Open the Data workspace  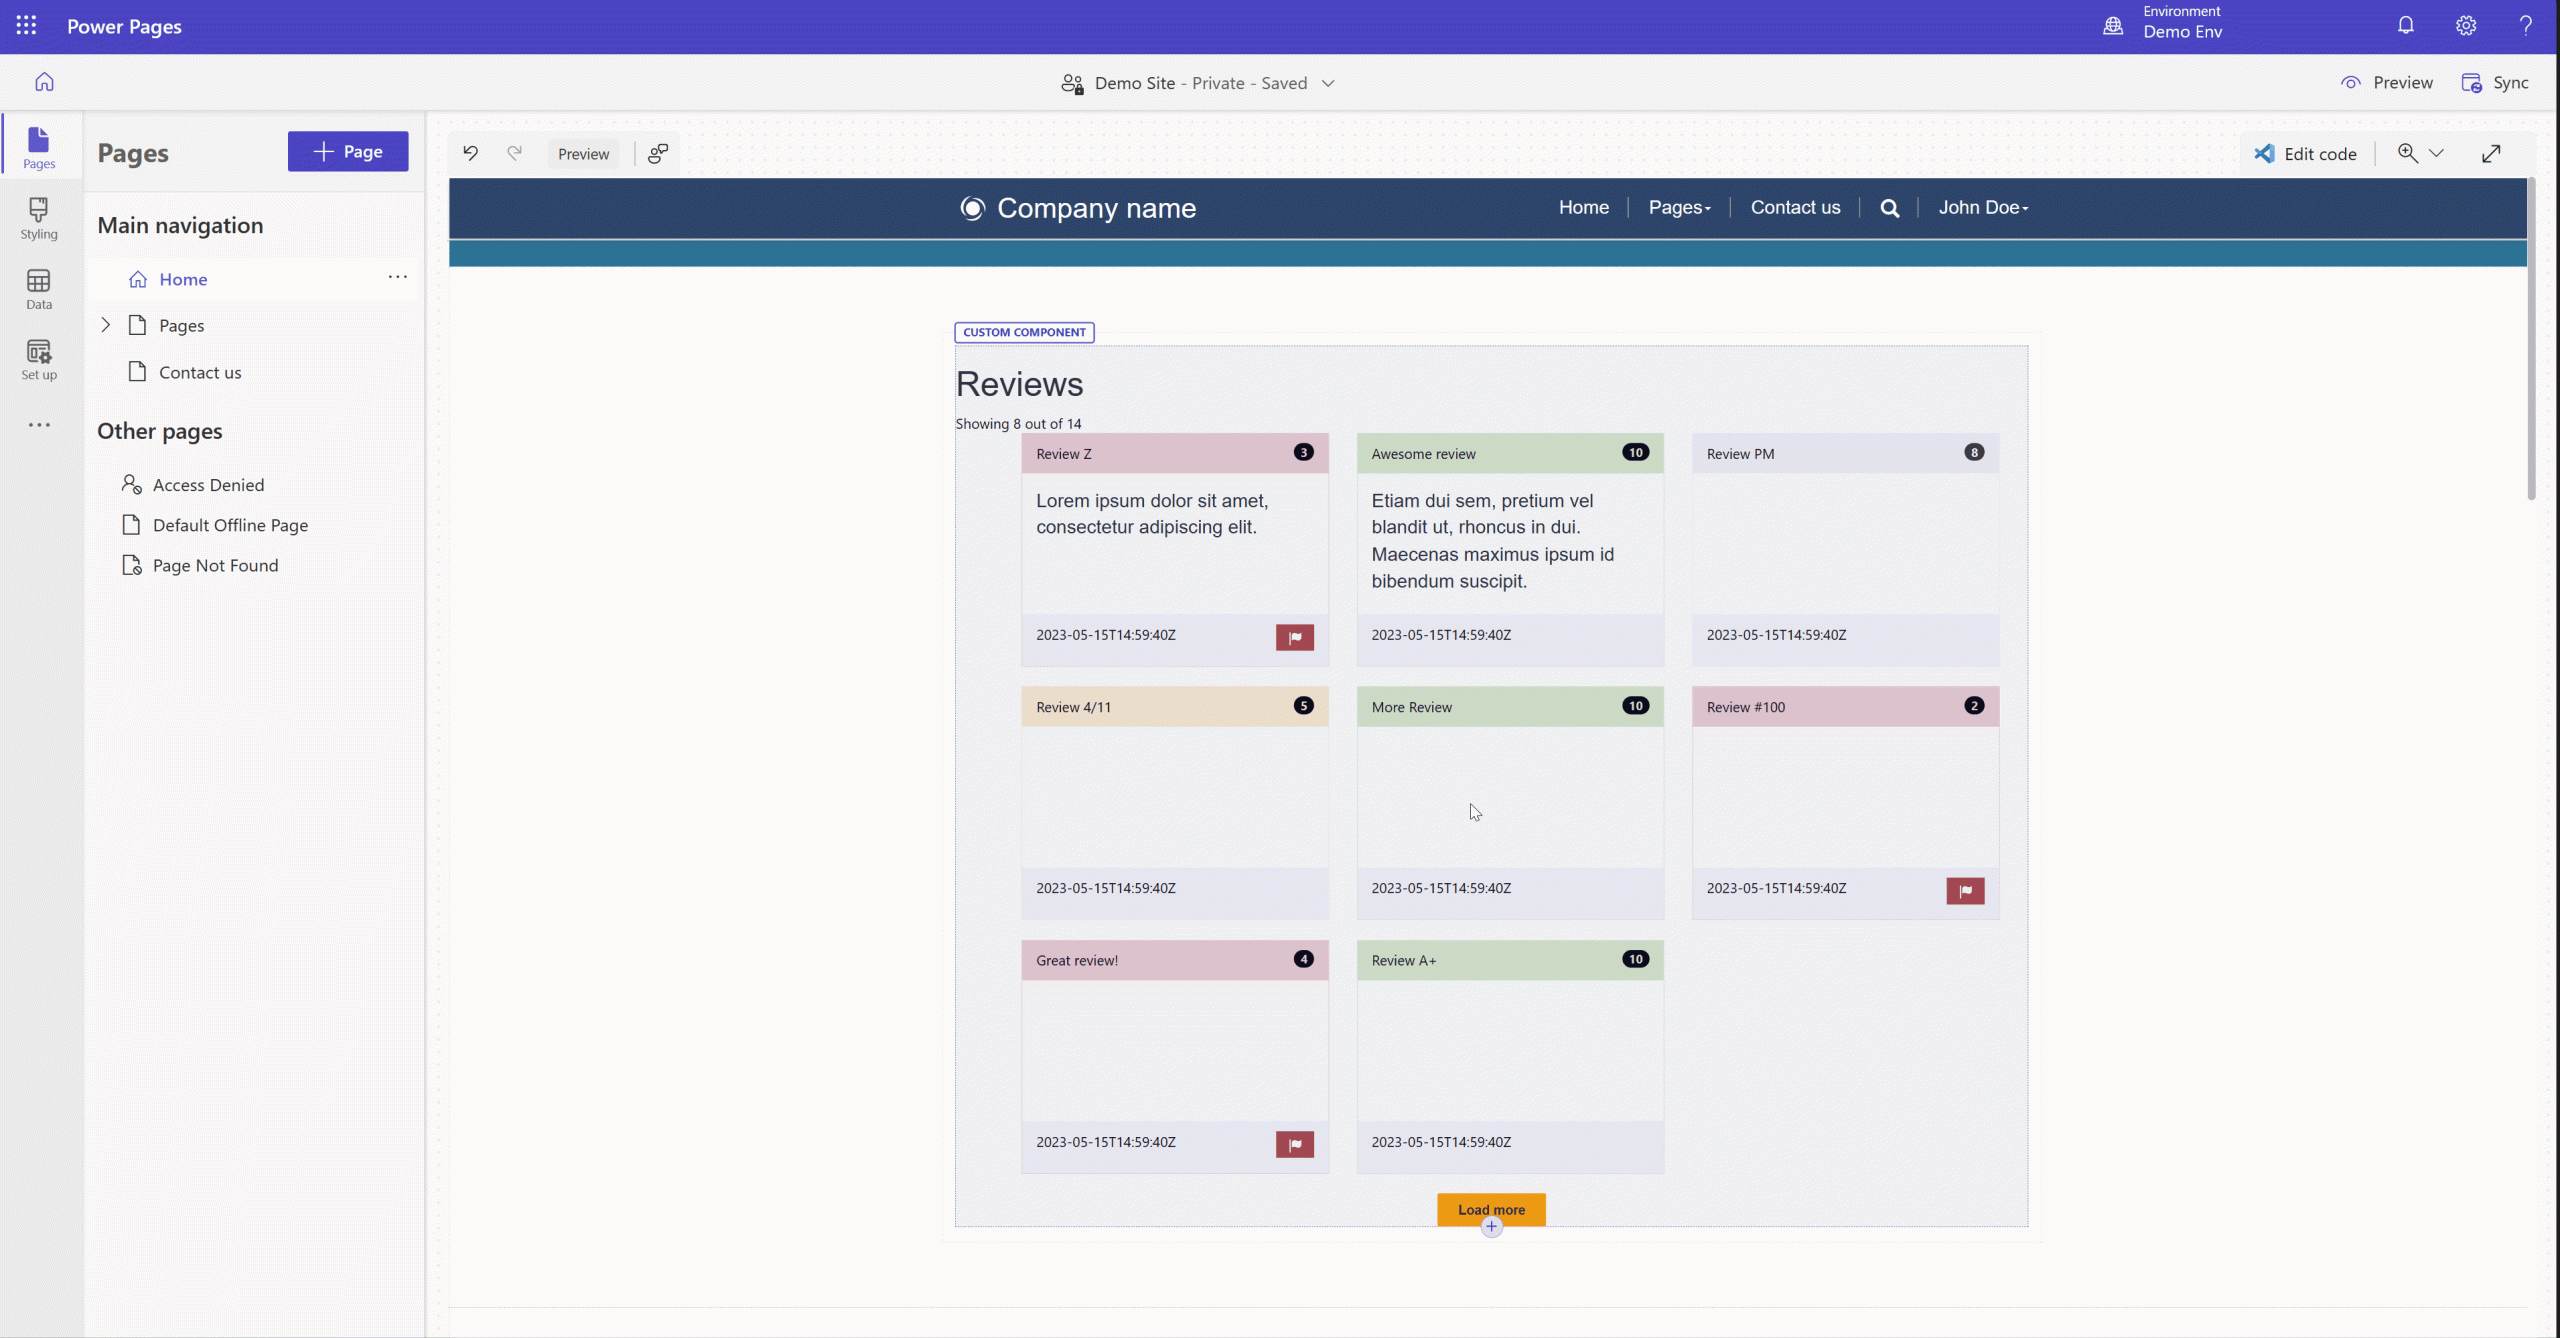click(38, 289)
